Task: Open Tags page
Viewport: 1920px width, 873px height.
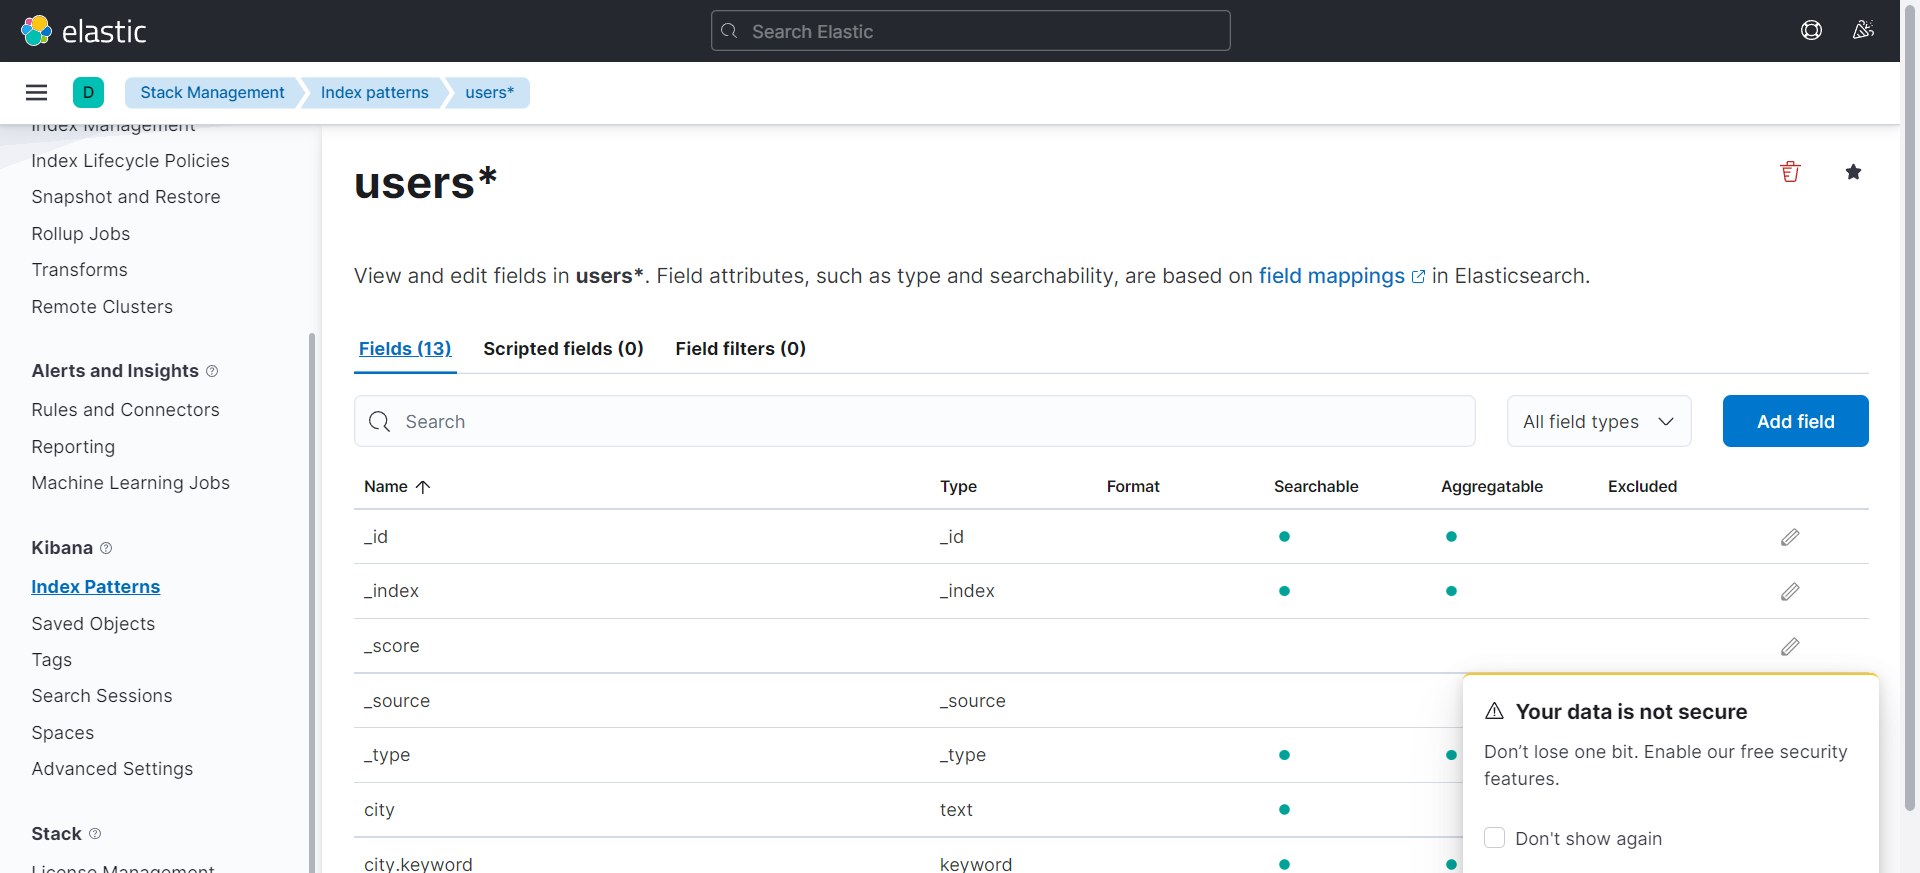Action: (51, 660)
